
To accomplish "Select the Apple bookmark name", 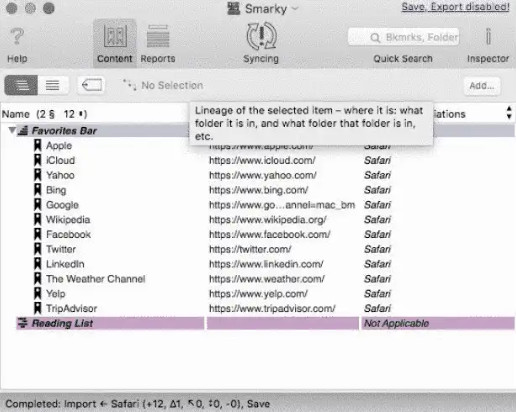I will tap(59, 146).
